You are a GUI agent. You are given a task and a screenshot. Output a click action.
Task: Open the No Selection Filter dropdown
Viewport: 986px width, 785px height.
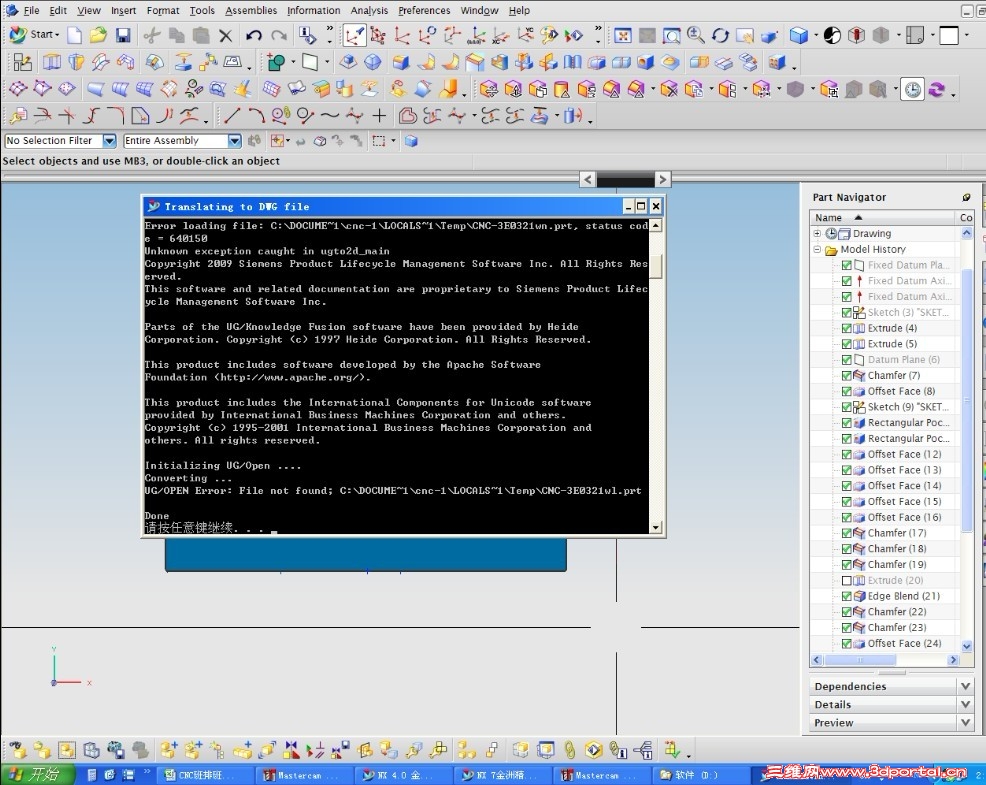point(109,141)
